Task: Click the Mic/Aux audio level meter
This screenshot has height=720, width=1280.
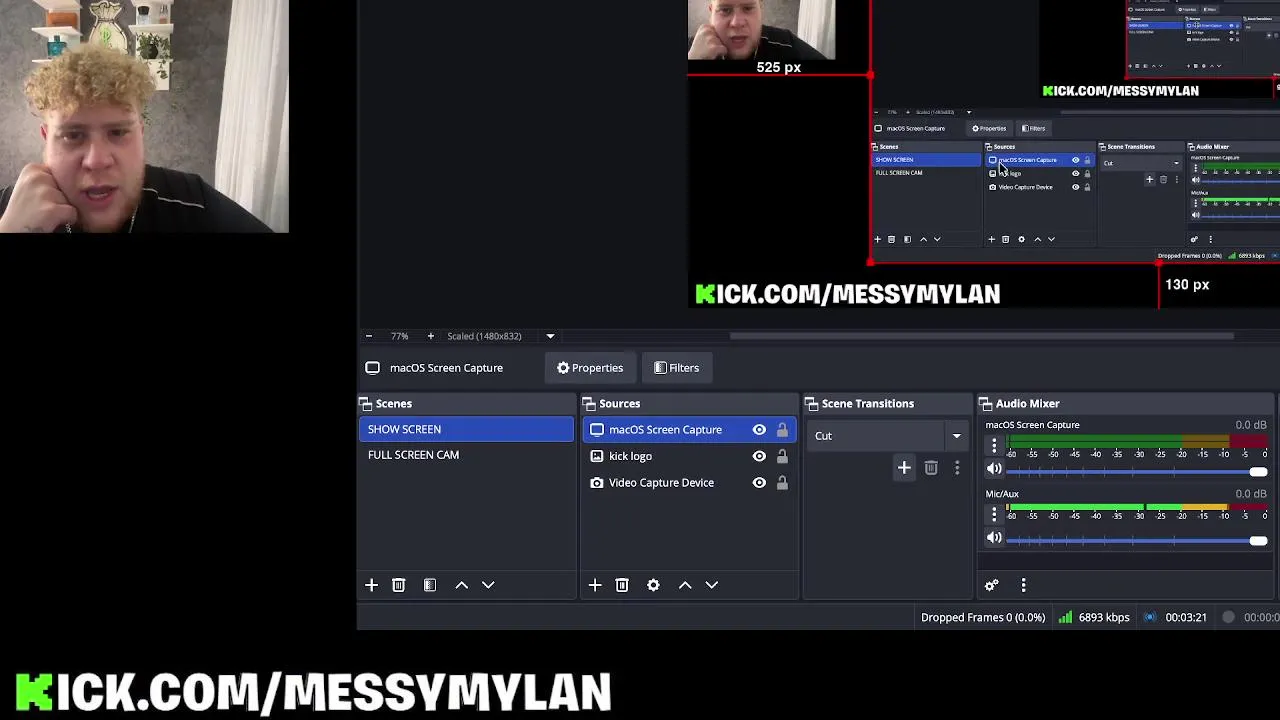Action: pos(1137,509)
